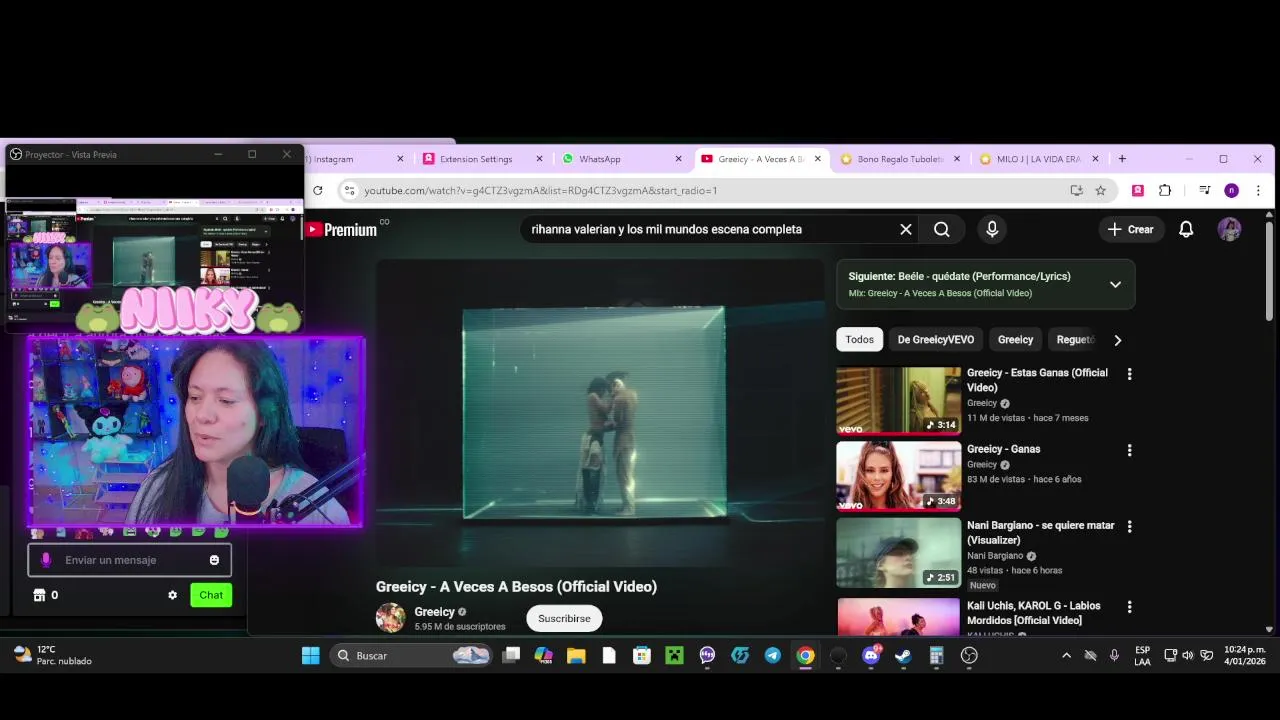1280x720 pixels.
Task: Open the Windows Start menu
Action: (311, 656)
